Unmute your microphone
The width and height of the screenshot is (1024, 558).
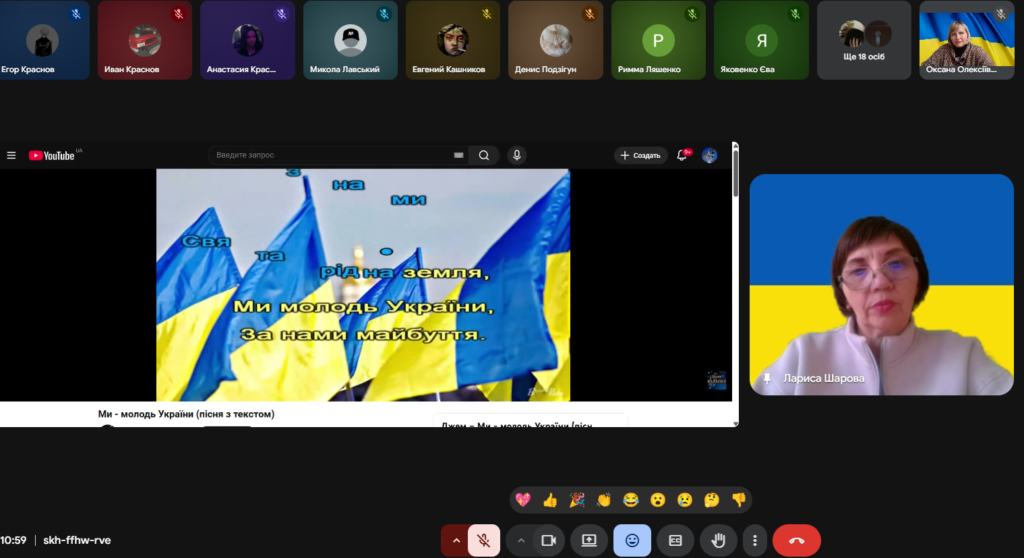pyautogui.click(x=484, y=540)
